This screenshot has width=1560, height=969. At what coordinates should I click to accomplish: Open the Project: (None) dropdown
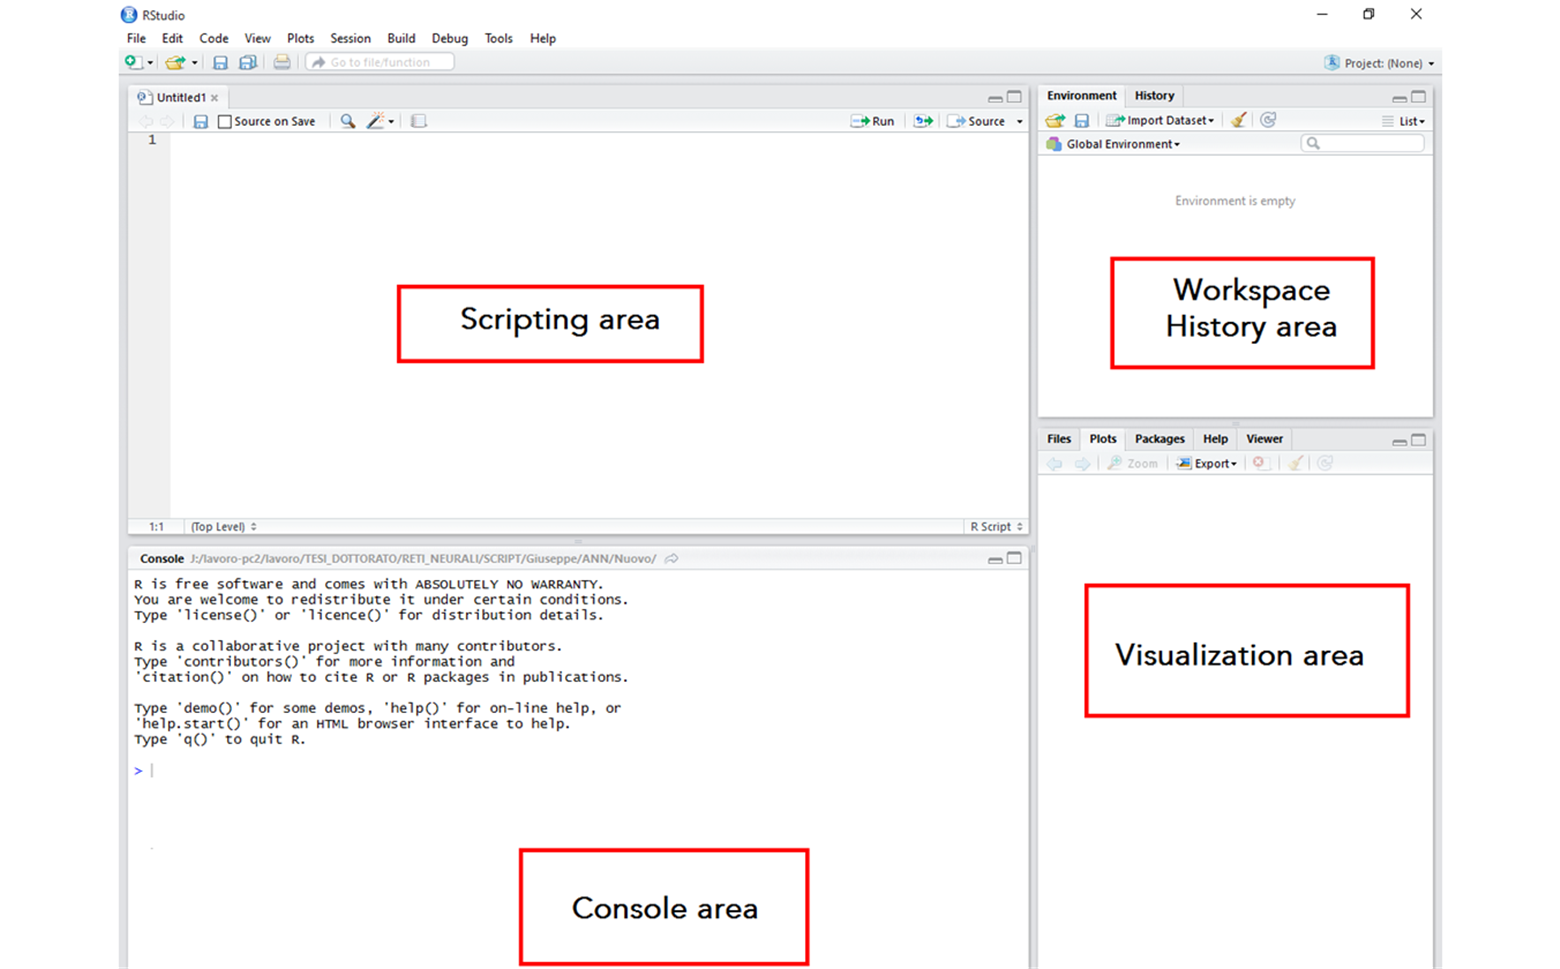pyautogui.click(x=1380, y=63)
